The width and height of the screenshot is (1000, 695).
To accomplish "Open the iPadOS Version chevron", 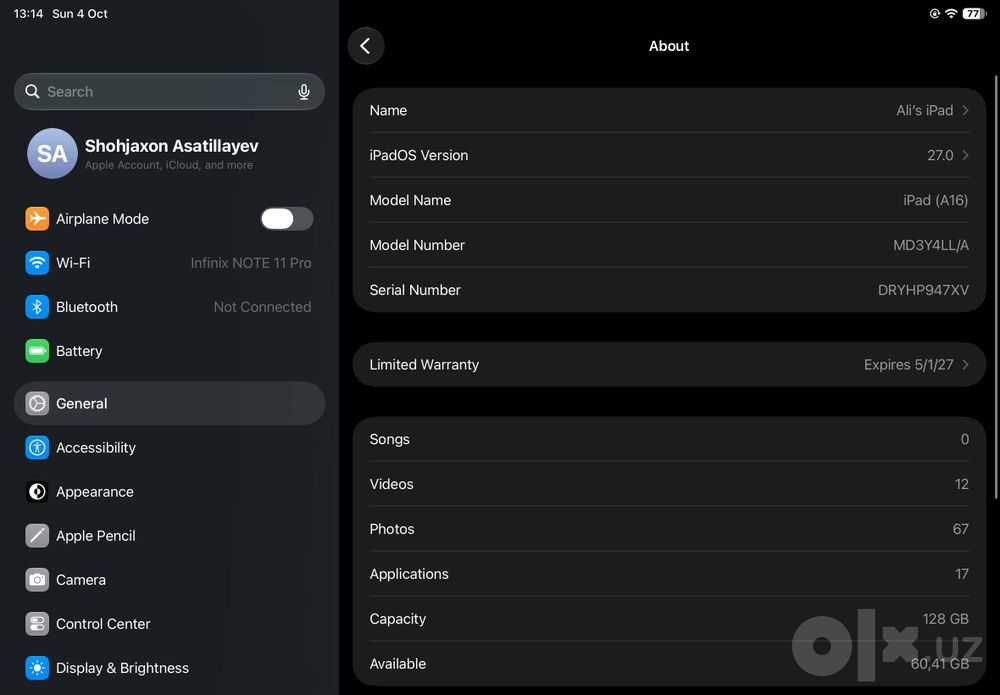I will tap(966, 155).
